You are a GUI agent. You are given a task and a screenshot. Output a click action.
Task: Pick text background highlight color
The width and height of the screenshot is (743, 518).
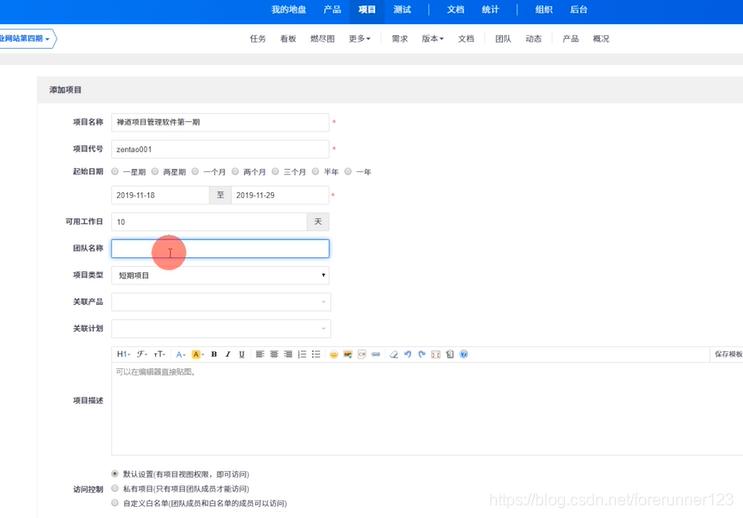(197, 354)
